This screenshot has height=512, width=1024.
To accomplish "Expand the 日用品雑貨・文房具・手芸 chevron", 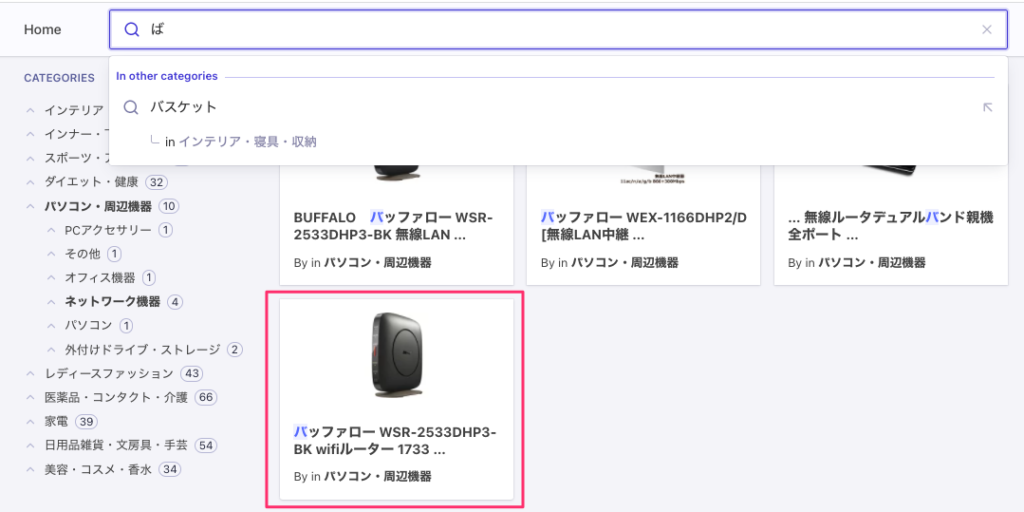I will click(x=30, y=445).
